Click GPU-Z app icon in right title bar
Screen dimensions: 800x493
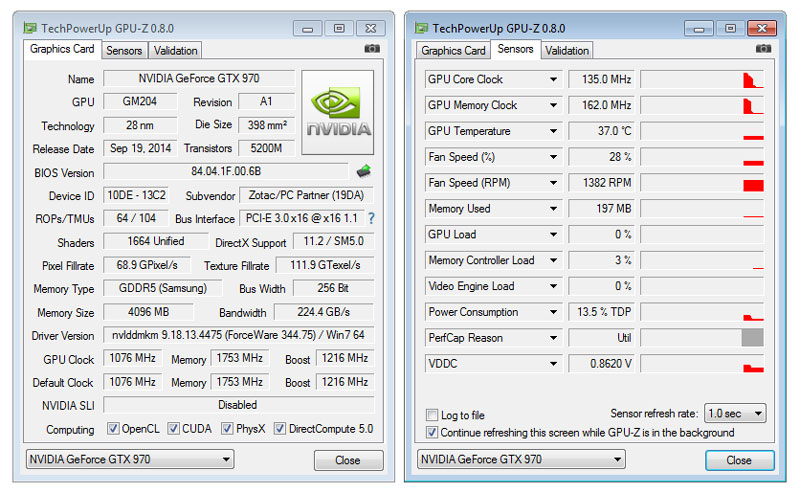(x=421, y=28)
